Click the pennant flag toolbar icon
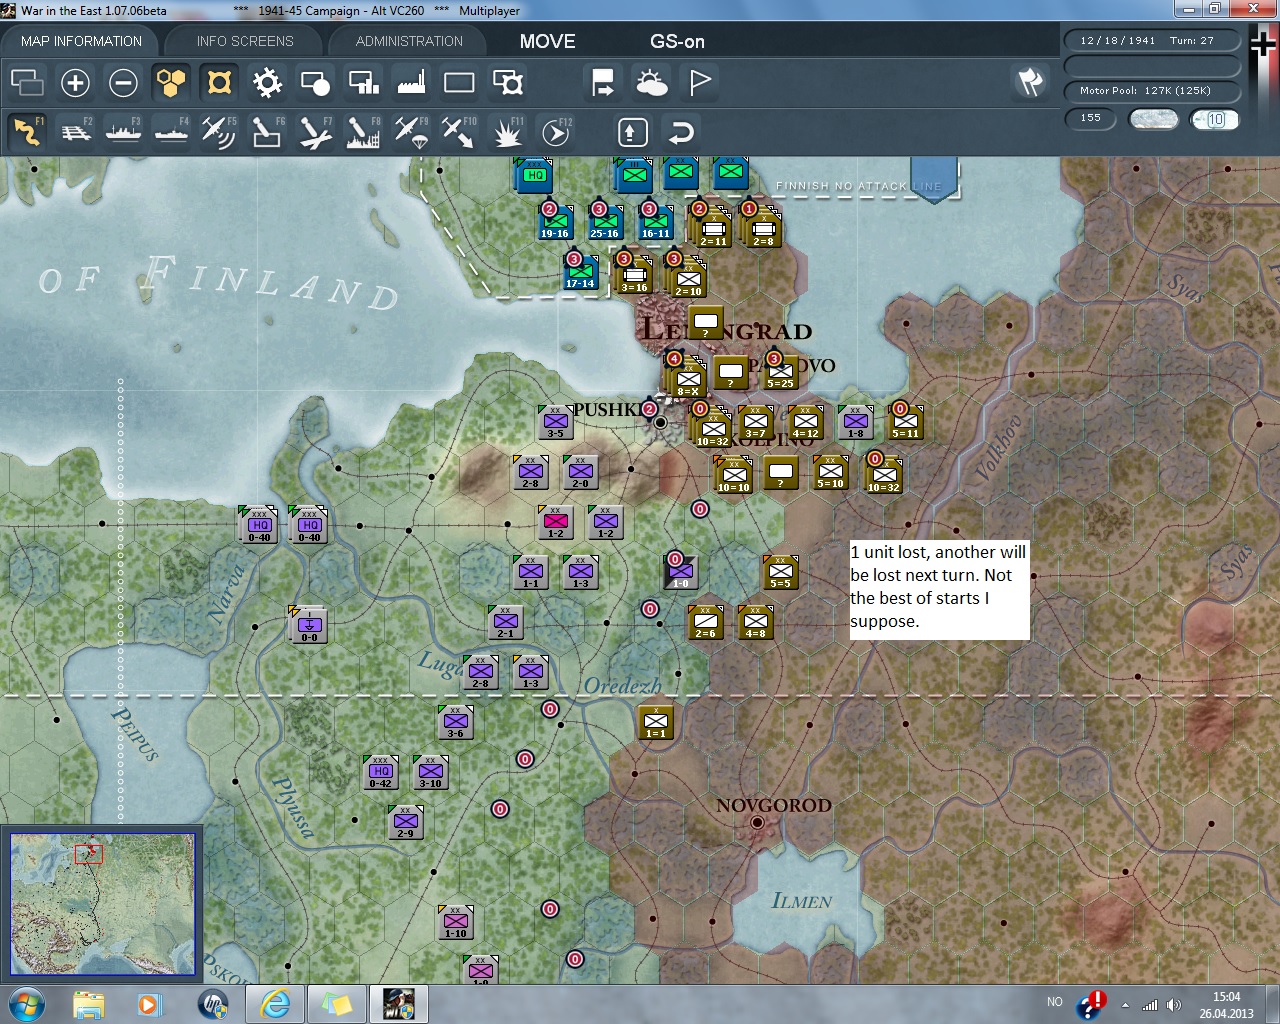Viewport: 1280px width, 1024px height. [700, 82]
